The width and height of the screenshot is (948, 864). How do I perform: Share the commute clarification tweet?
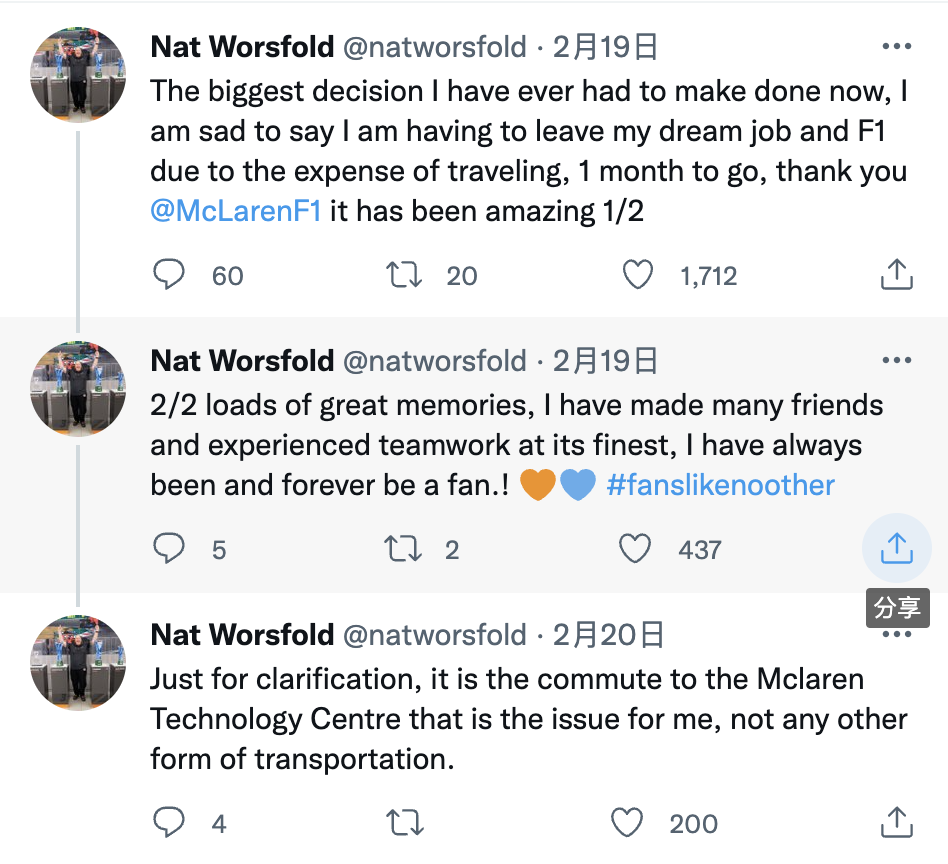tap(897, 823)
